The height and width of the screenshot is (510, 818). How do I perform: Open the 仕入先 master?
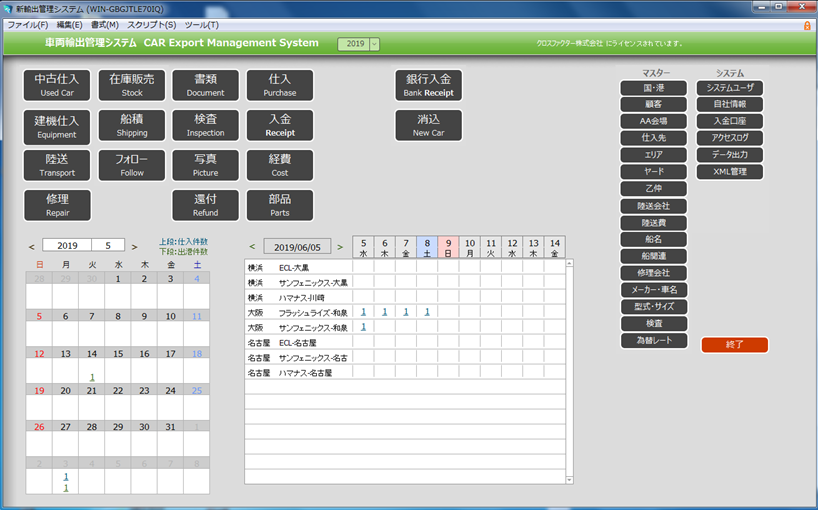click(654, 138)
